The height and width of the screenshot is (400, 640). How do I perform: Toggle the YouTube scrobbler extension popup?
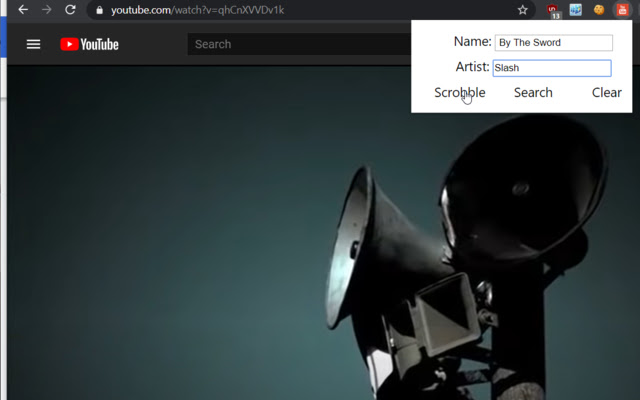(x=622, y=10)
